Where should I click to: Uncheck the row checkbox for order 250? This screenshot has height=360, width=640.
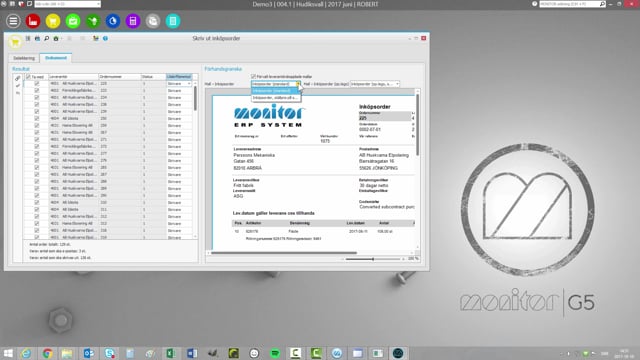37,118
